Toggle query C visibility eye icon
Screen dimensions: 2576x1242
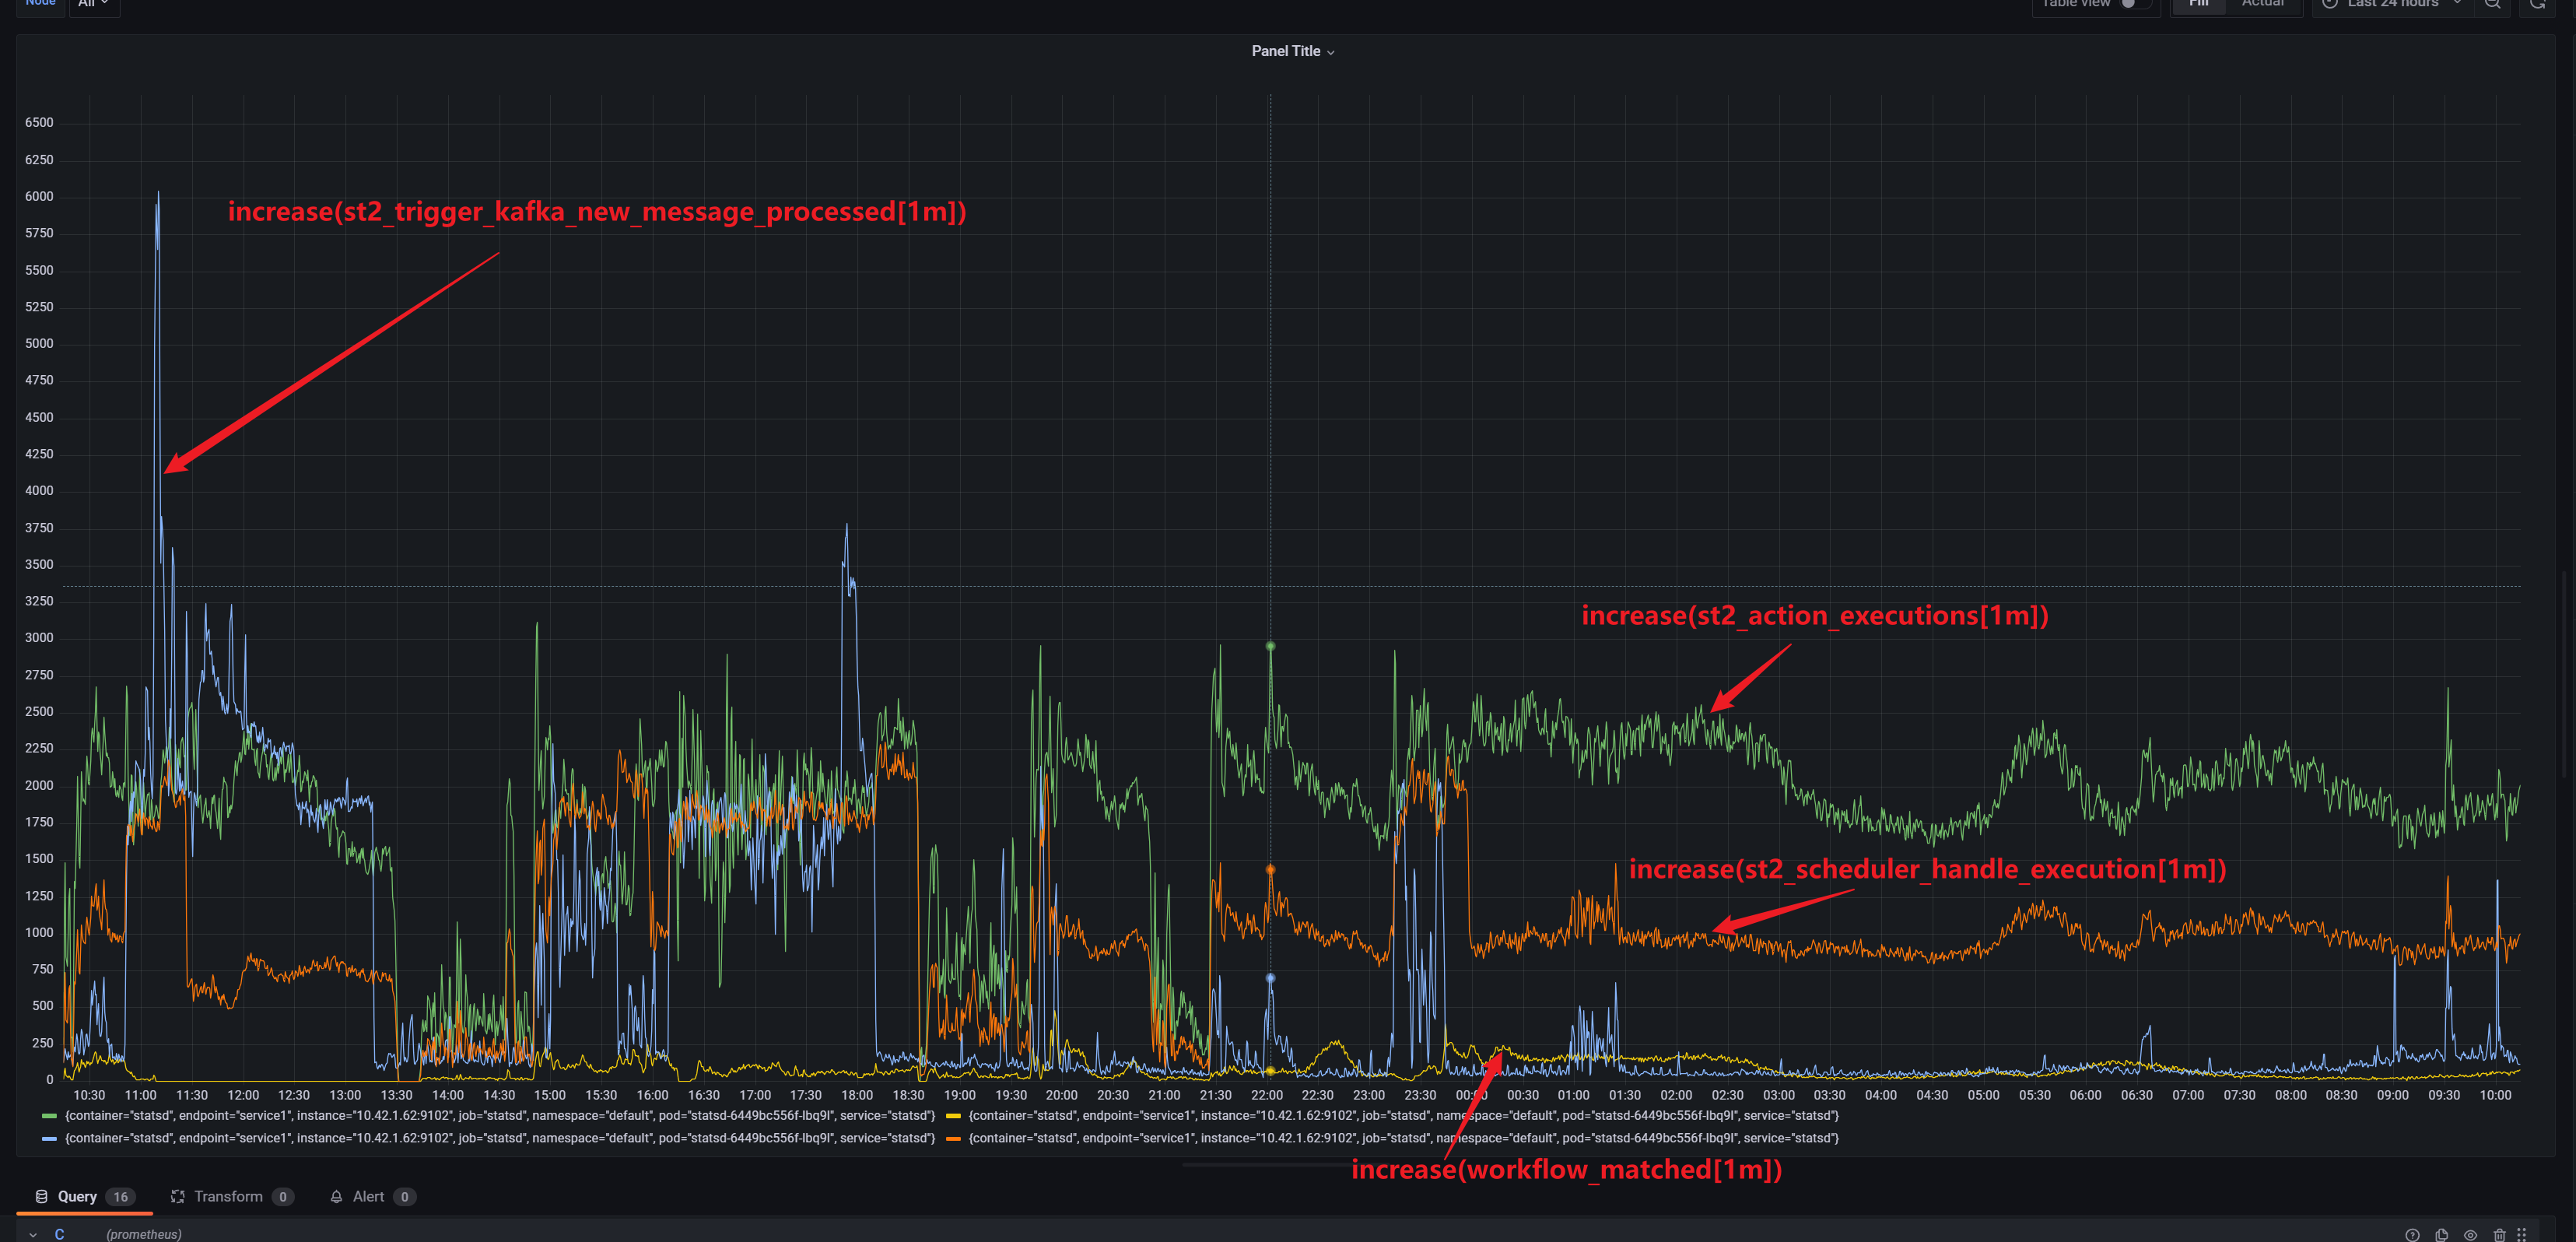tap(2470, 1235)
